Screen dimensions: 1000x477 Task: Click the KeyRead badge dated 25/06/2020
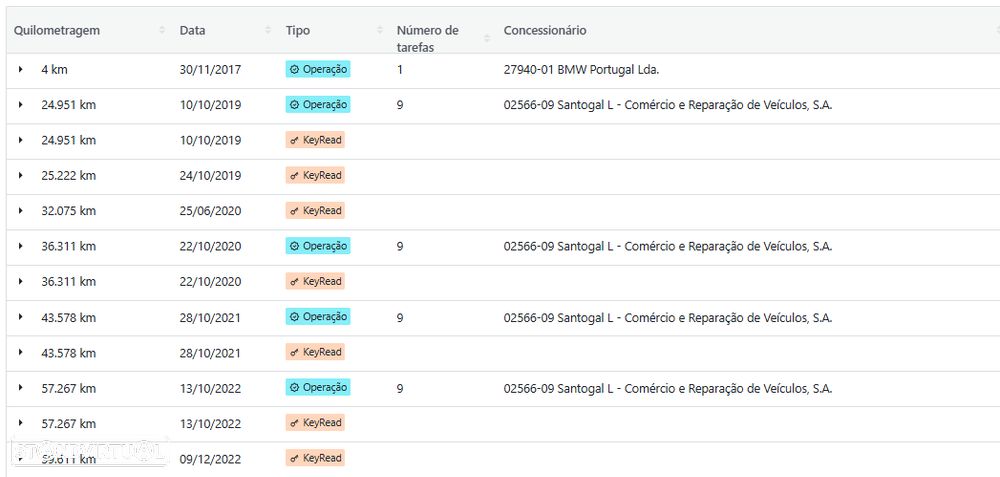[x=315, y=211]
